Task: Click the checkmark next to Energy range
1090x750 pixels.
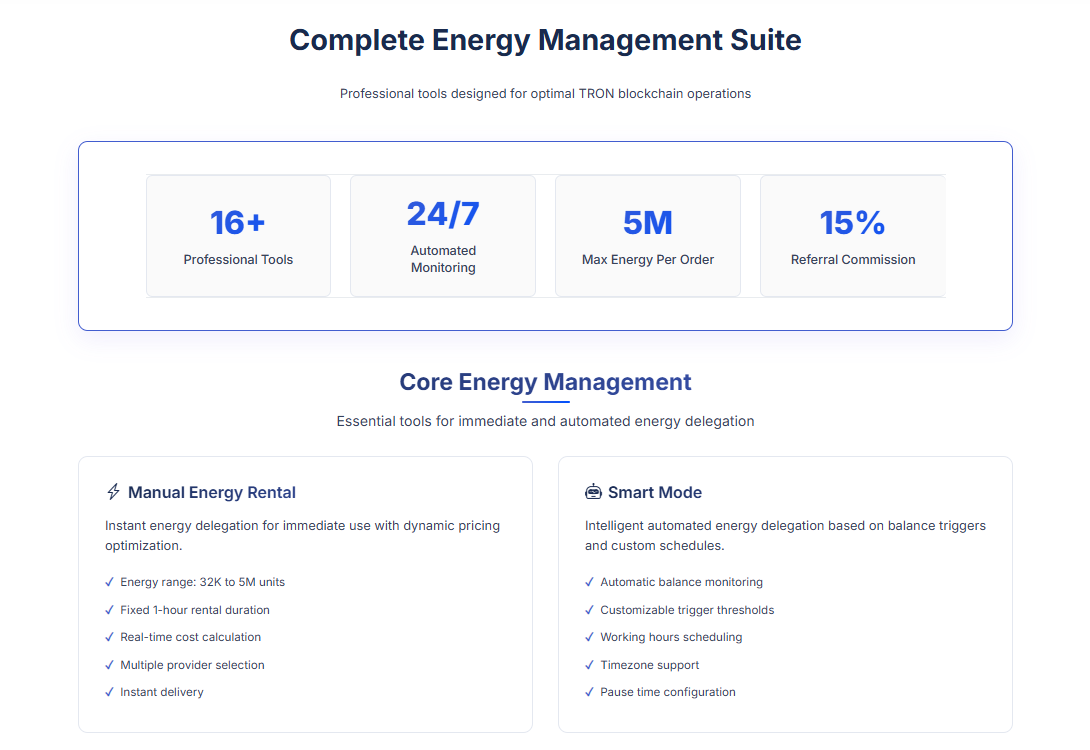Action: pyautogui.click(x=109, y=582)
